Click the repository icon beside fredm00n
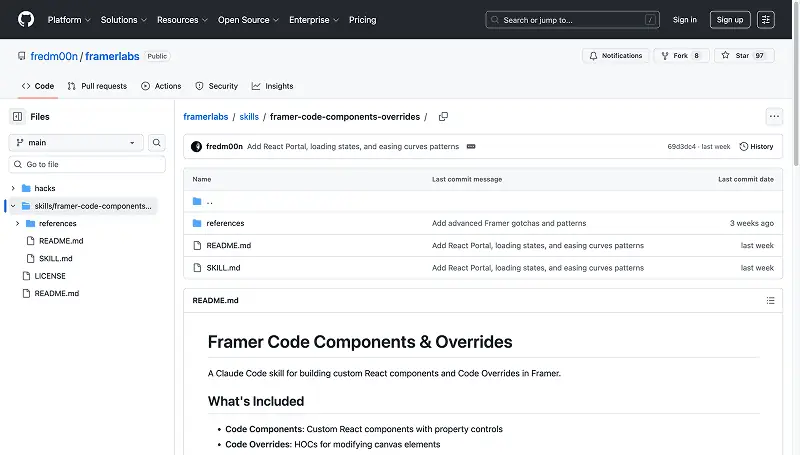Viewport: 800px width, 455px height. (x=21, y=56)
